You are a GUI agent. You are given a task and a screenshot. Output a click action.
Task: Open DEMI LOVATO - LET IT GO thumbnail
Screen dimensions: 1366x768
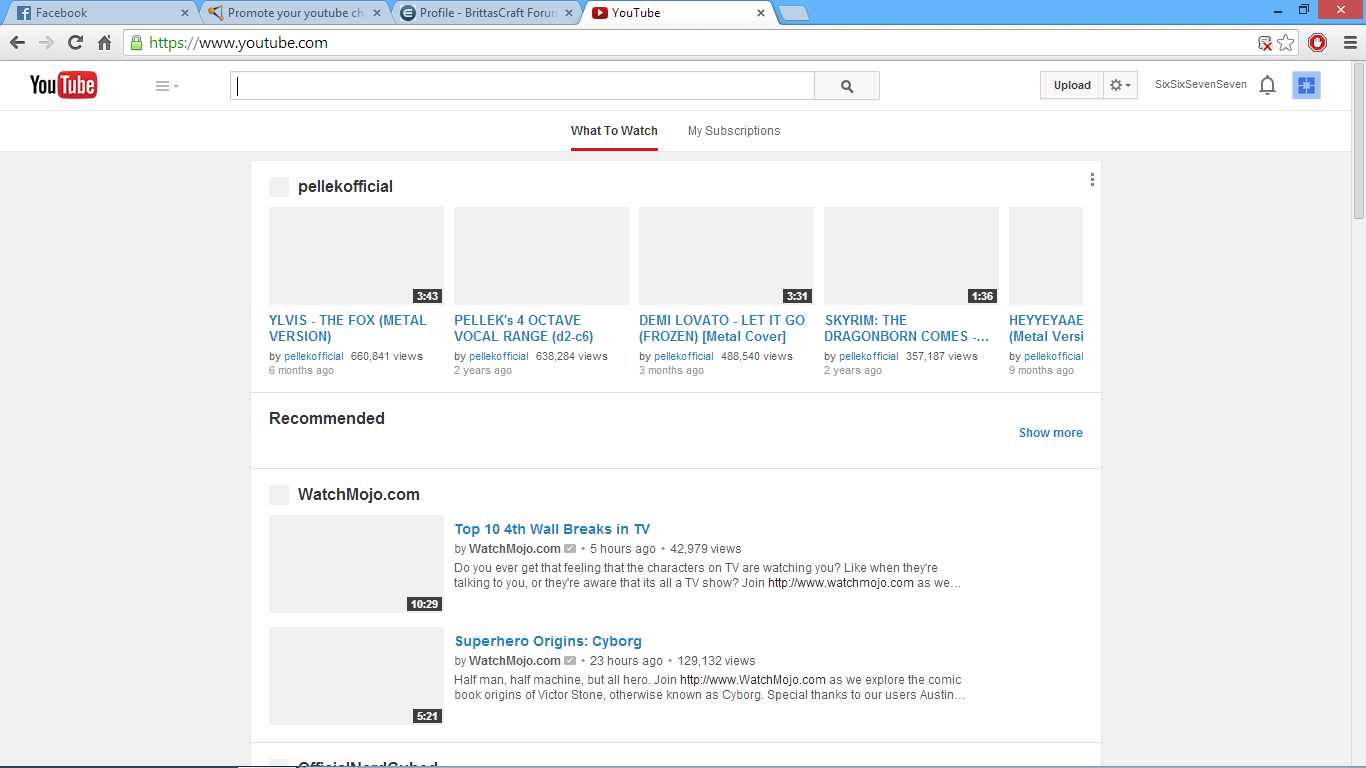[726, 256]
